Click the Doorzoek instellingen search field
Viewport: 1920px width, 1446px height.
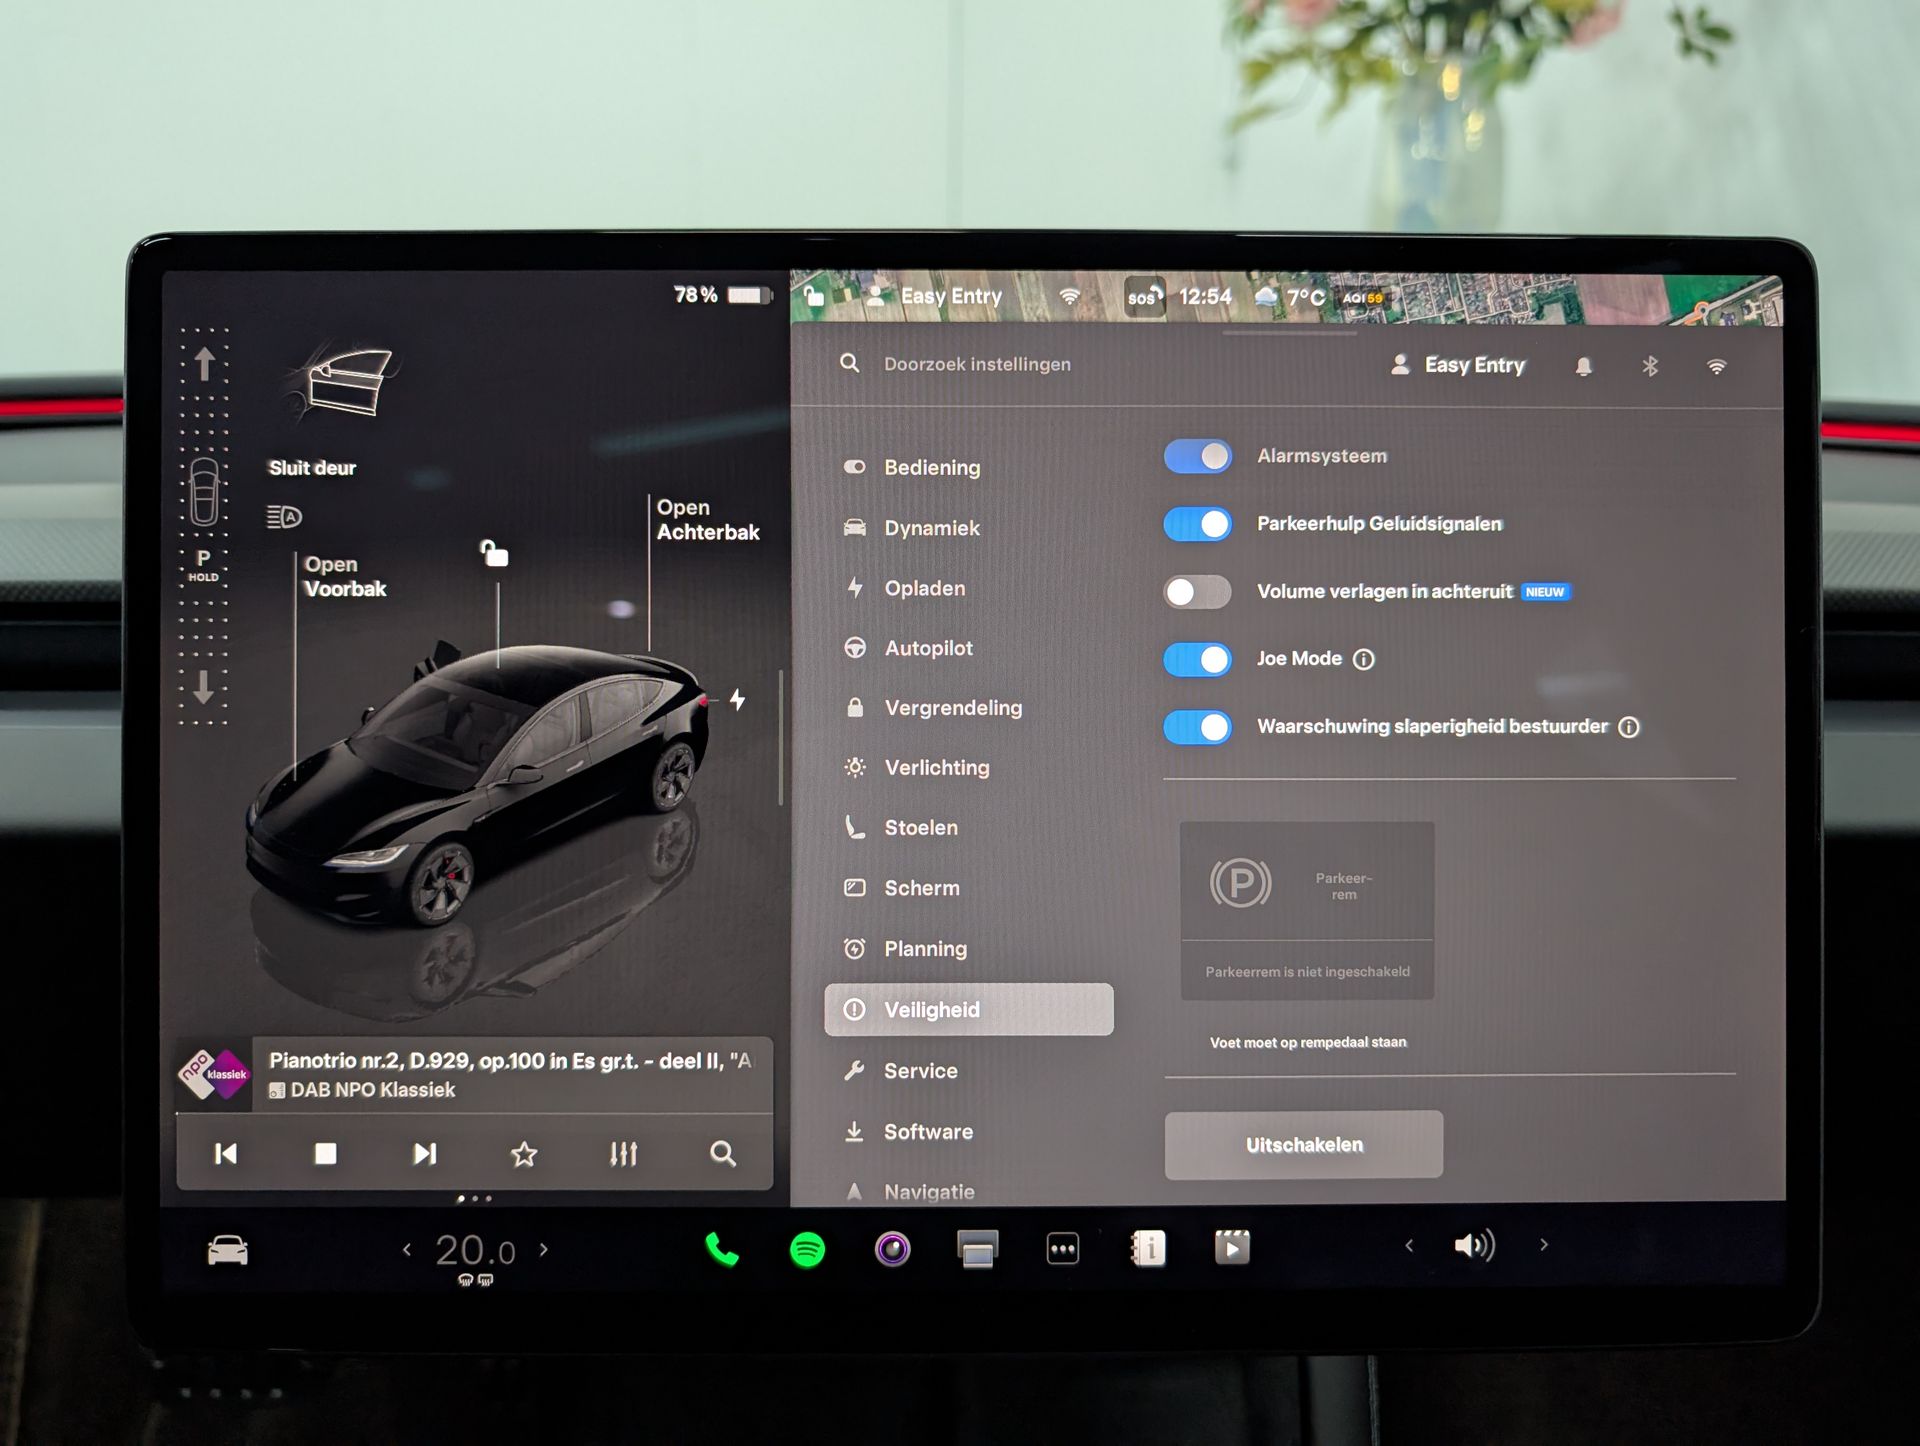point(977,364)
